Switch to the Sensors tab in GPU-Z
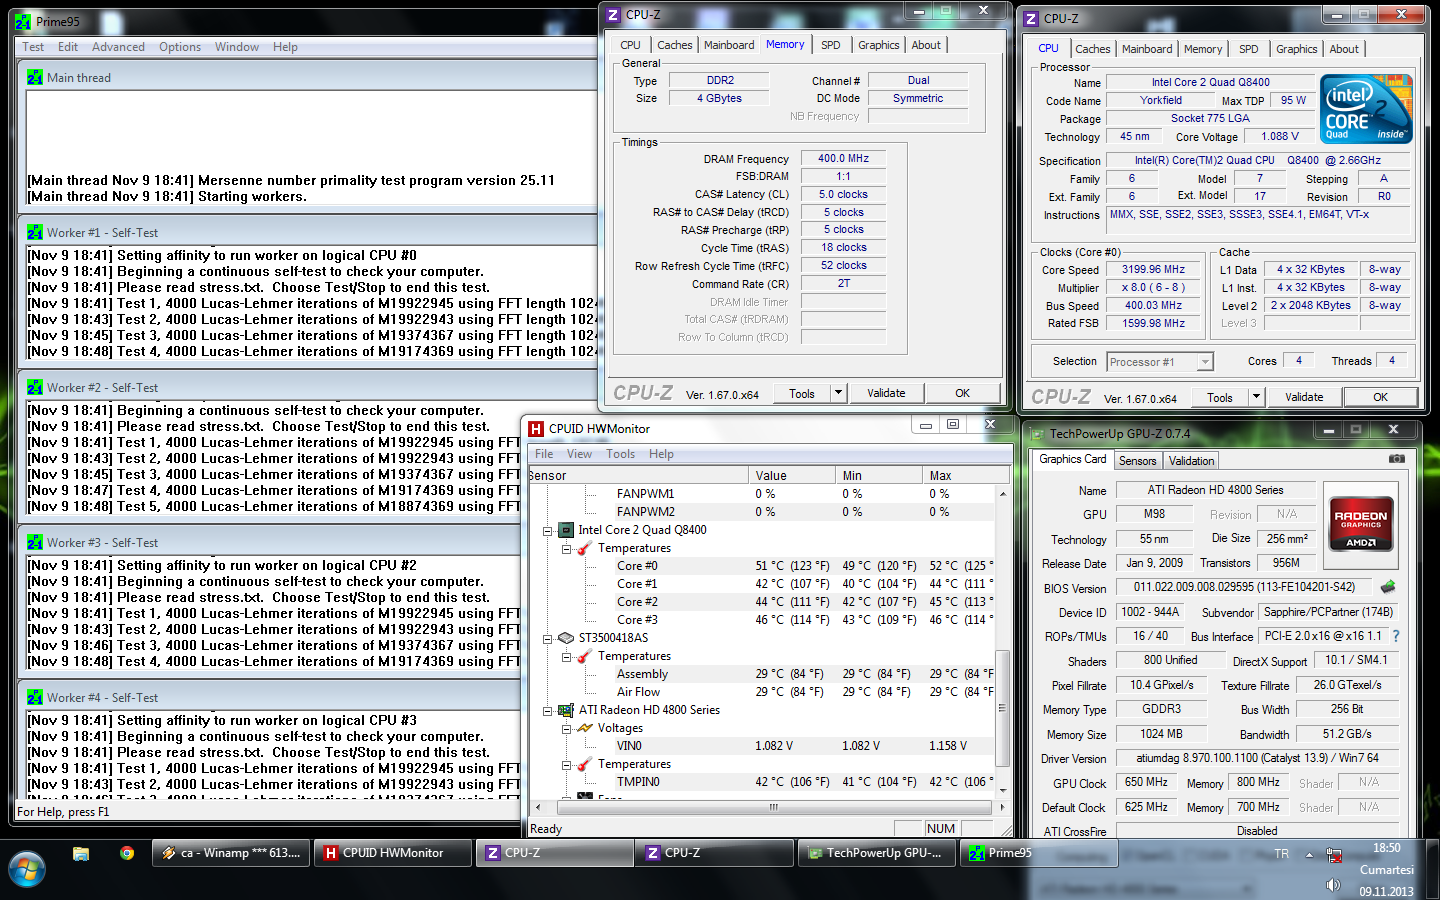Image resolution: width=1440 pixels, height=900 pixels. [x=1138, y=461]
